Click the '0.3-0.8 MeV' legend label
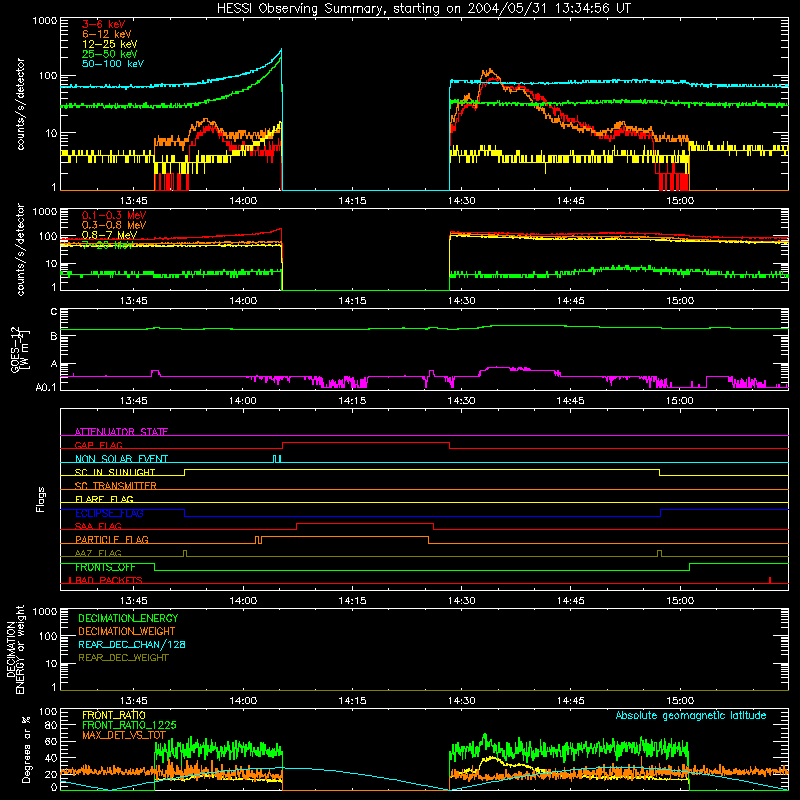The image size is (800, 800). pos(114,225)
